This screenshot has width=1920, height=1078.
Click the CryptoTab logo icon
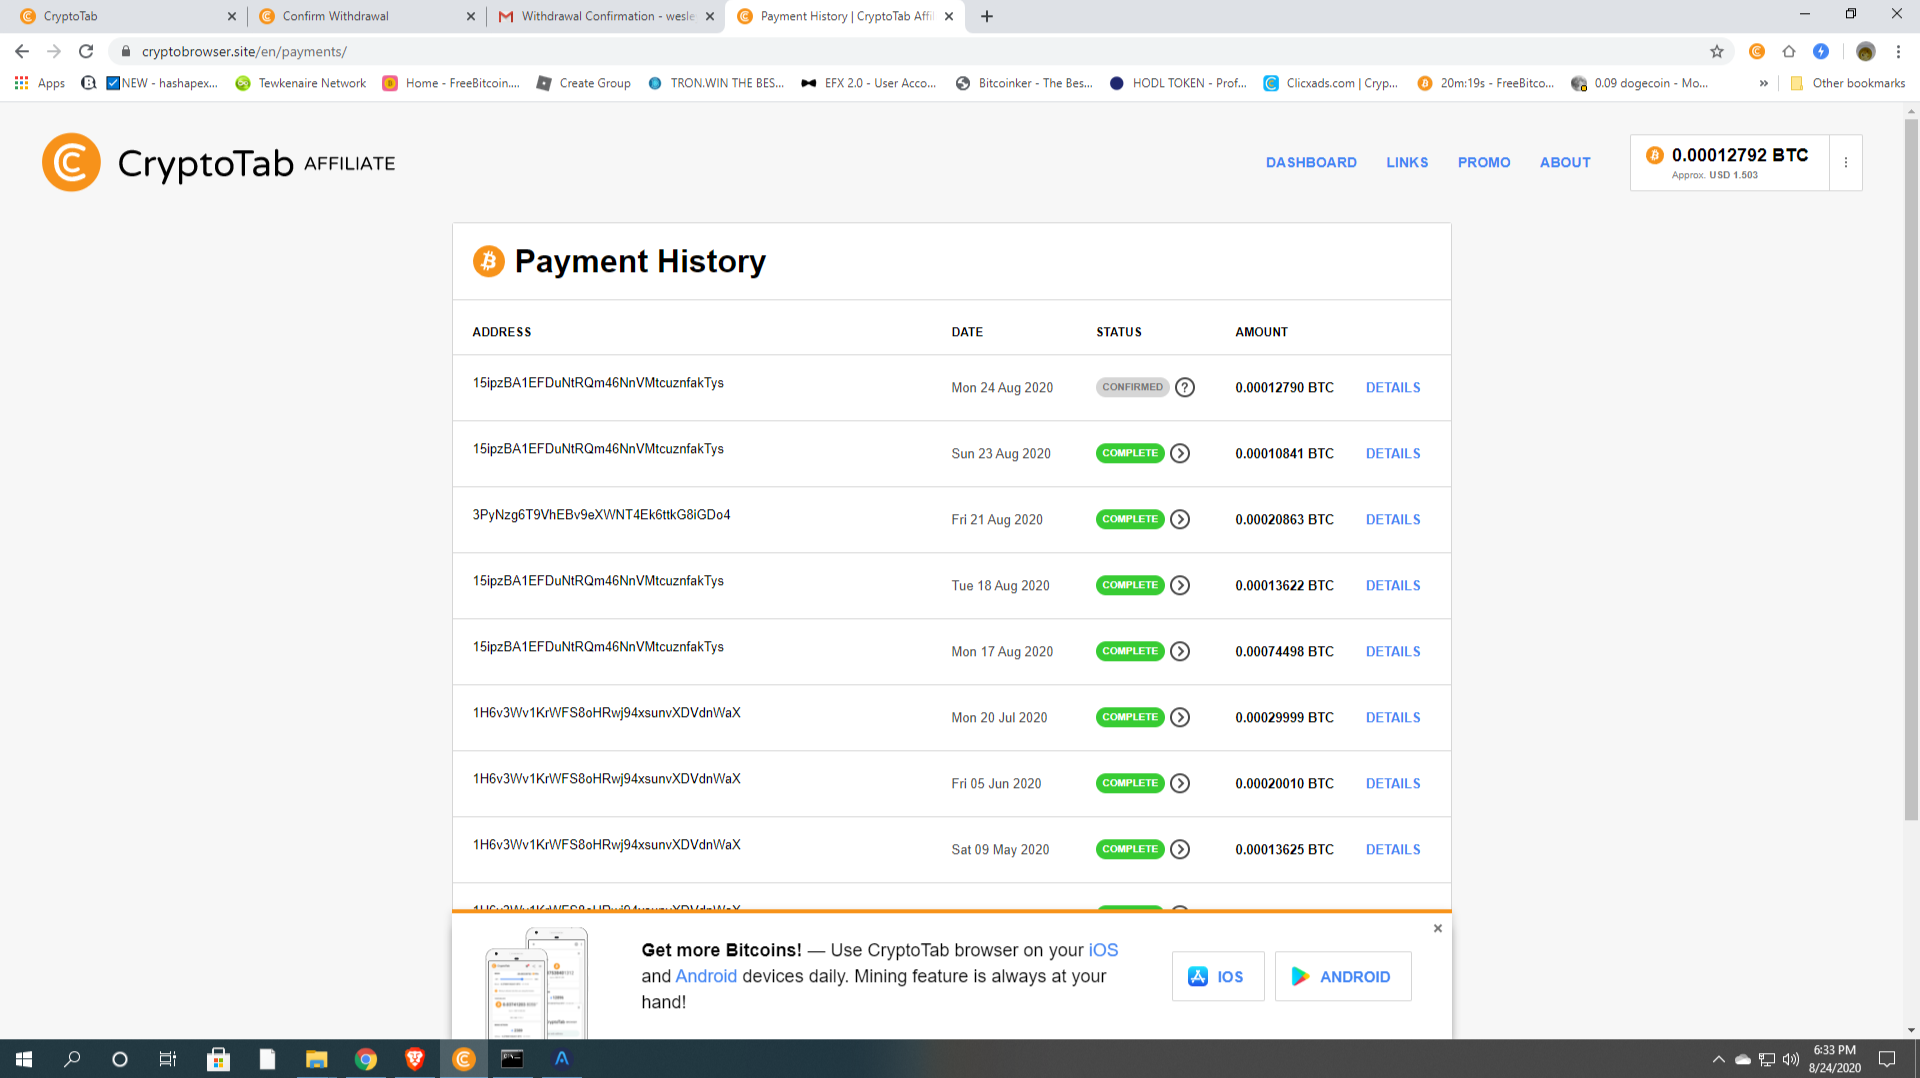coord(71,162)
